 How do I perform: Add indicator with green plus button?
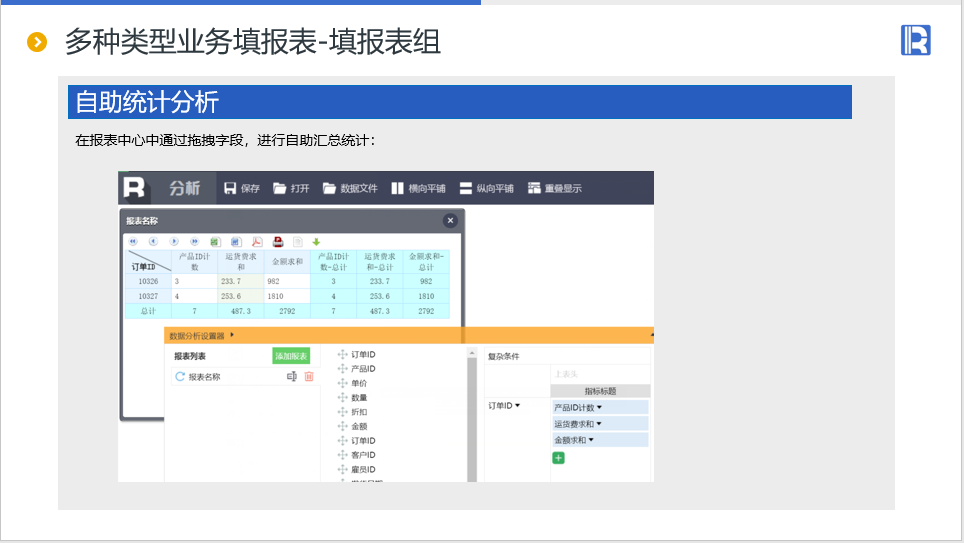coord(558,457)
